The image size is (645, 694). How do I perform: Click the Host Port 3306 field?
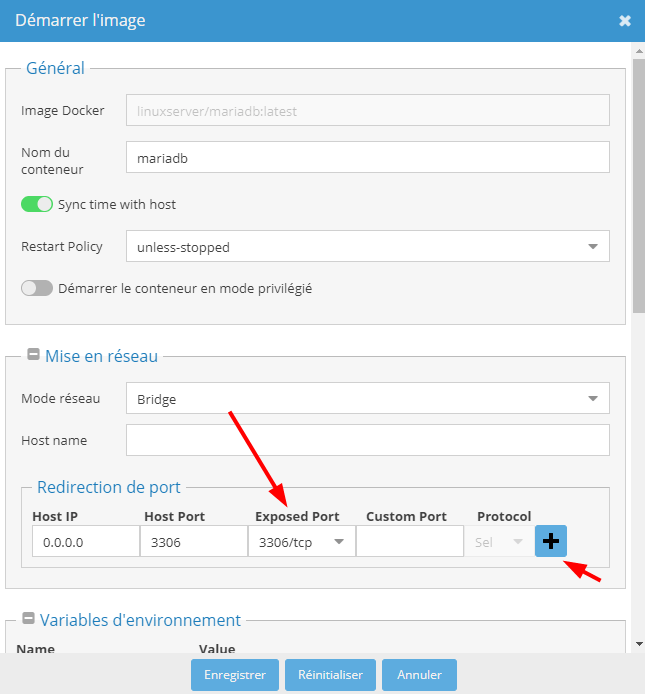194,541
